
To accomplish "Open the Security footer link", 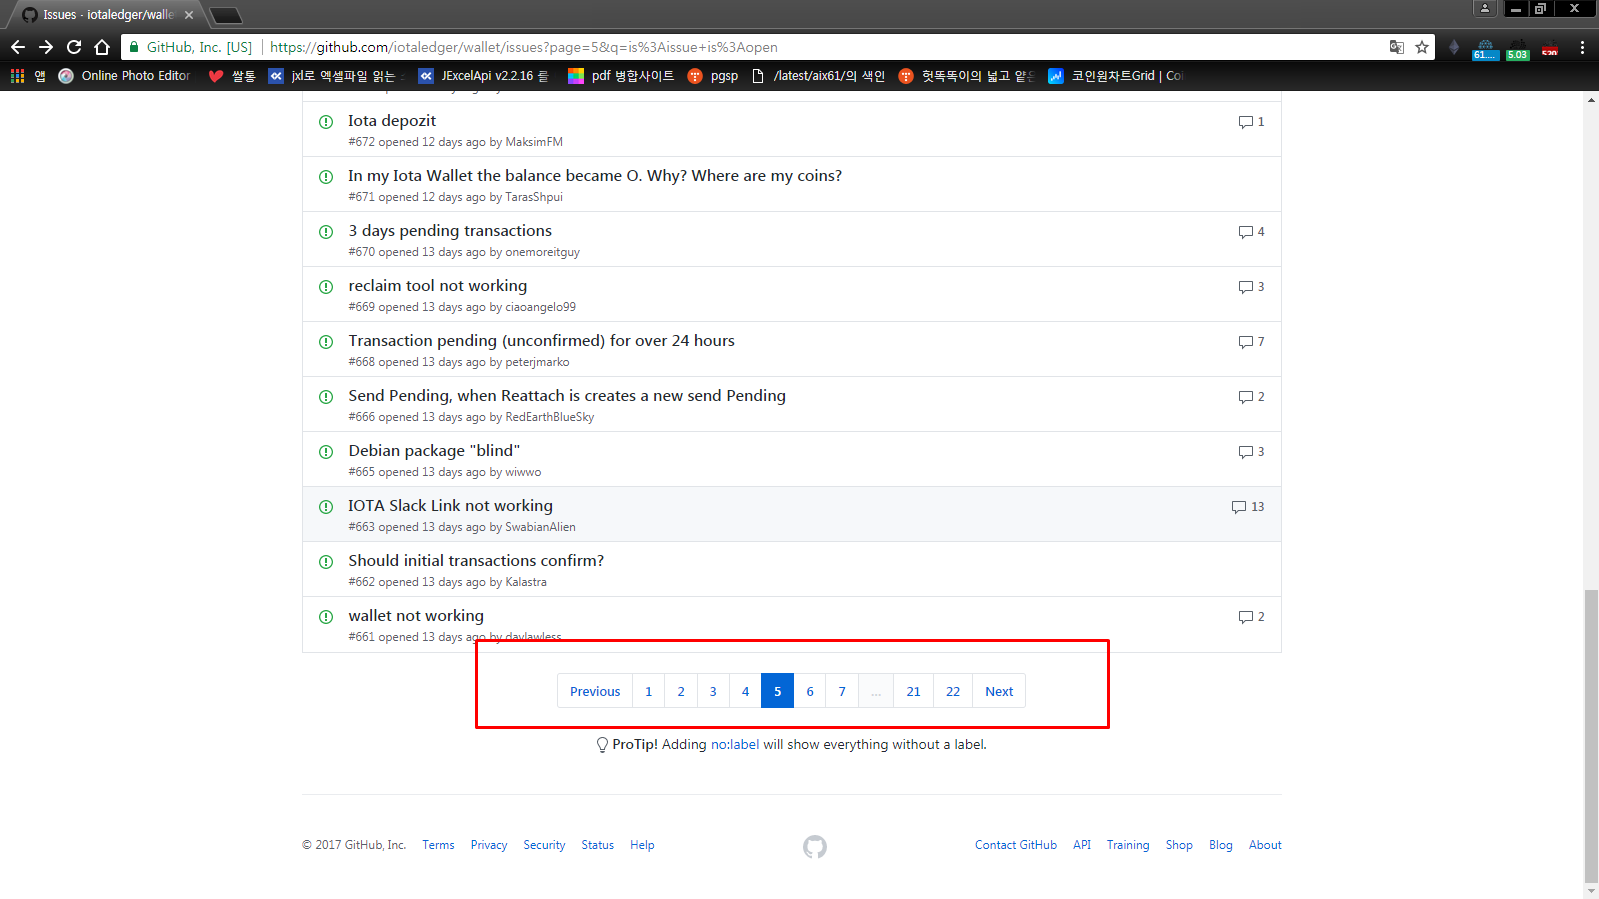I will tap(544, 845).
